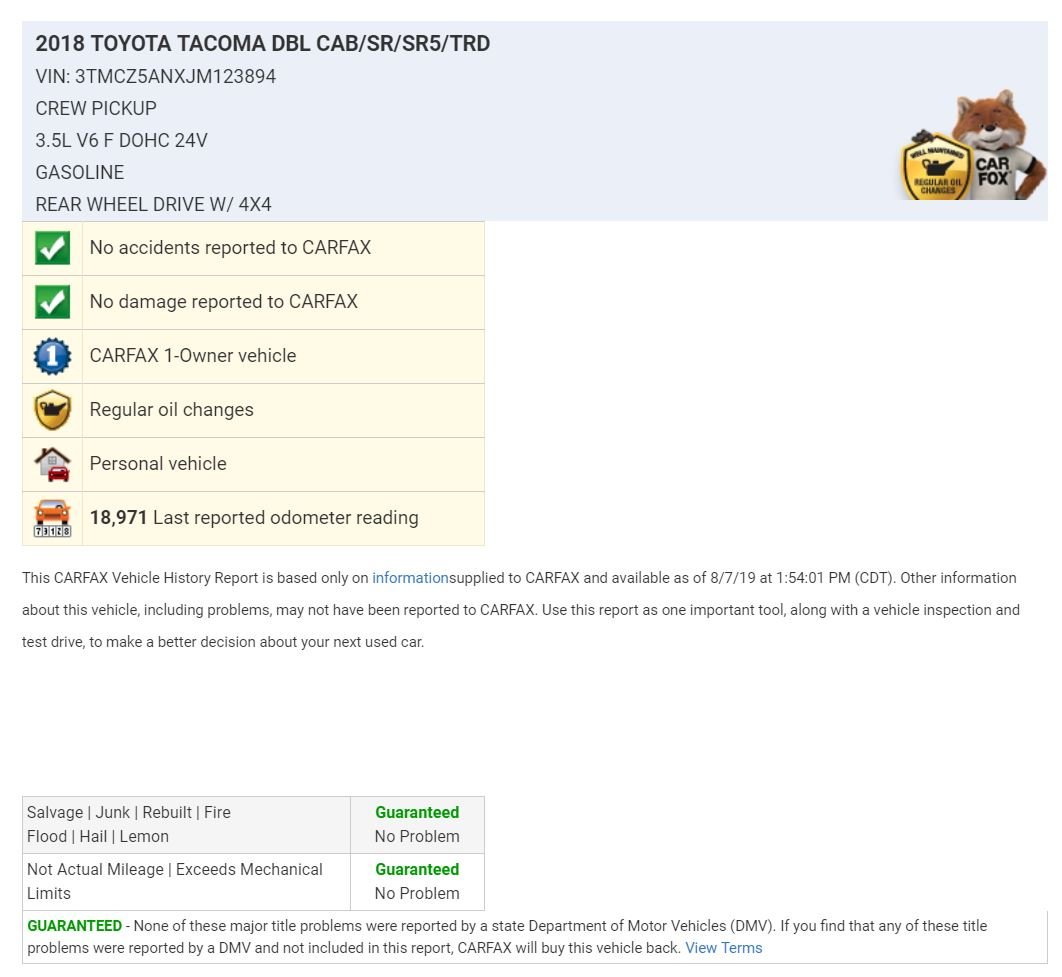The width and height of the screenshot is (1062, 977).
Task: Click the green checkmark beside No accidents reported
Action: [52, 248]
